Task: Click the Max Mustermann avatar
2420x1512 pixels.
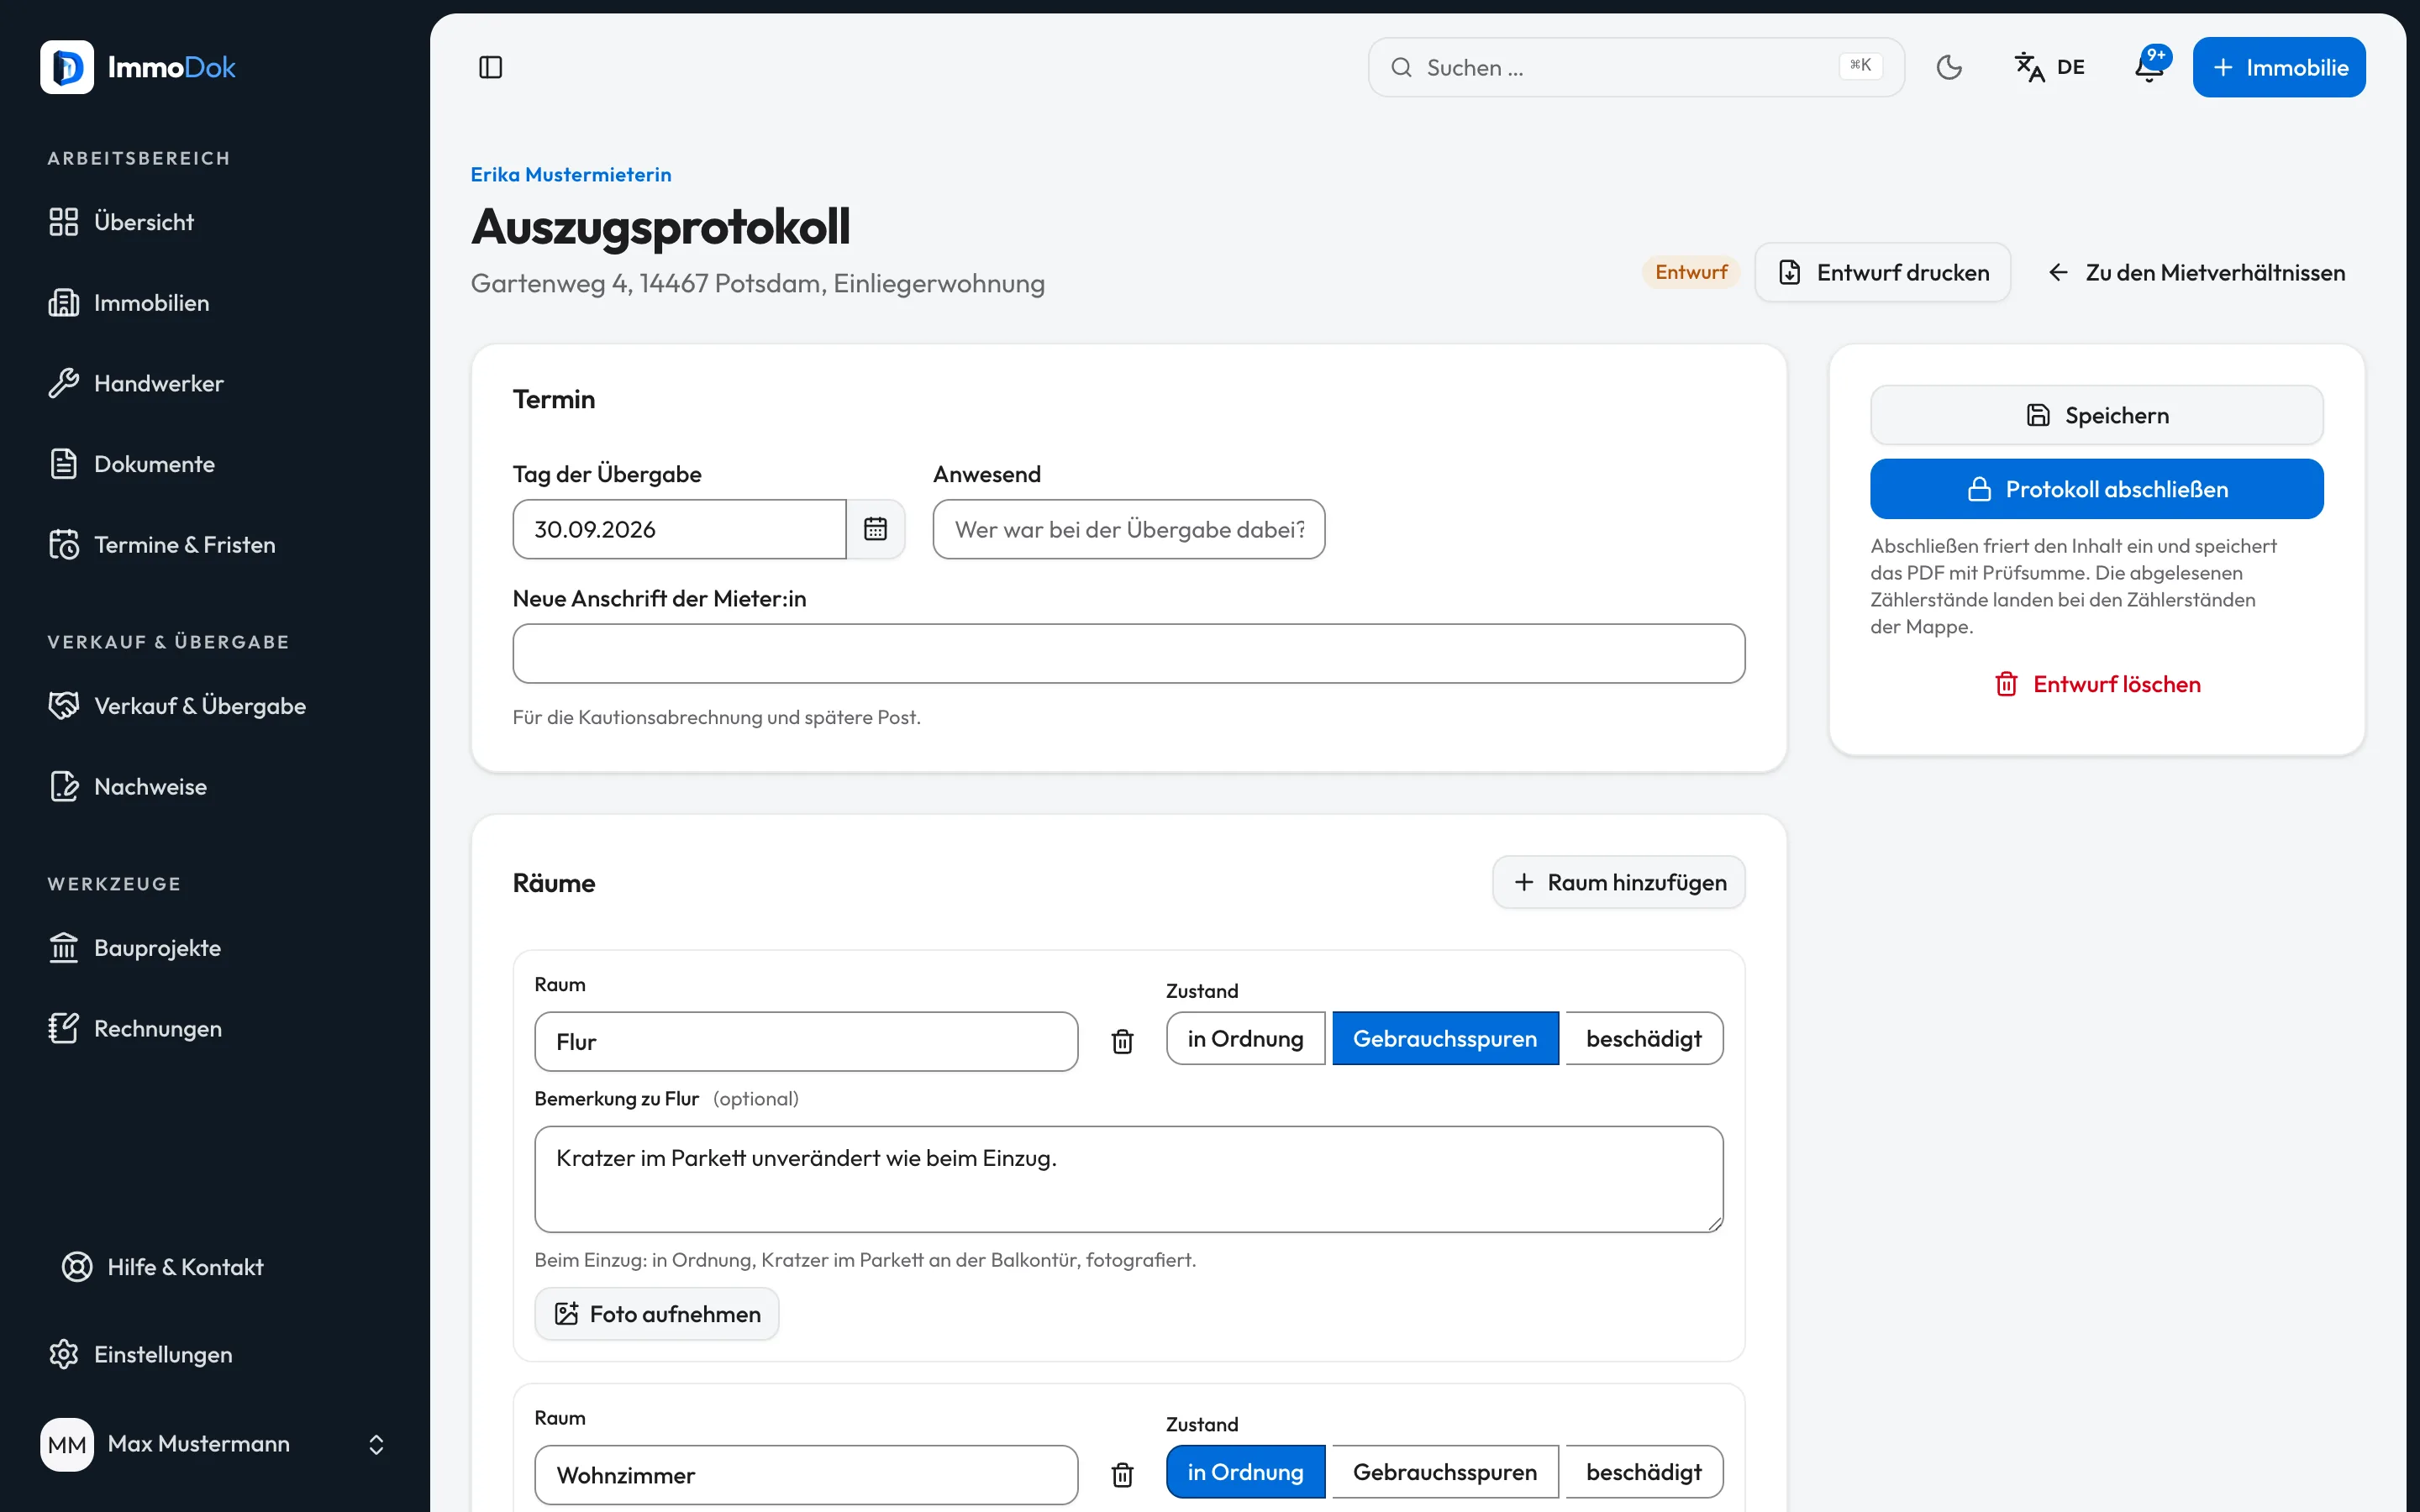Action: (x=67, y=1444)
